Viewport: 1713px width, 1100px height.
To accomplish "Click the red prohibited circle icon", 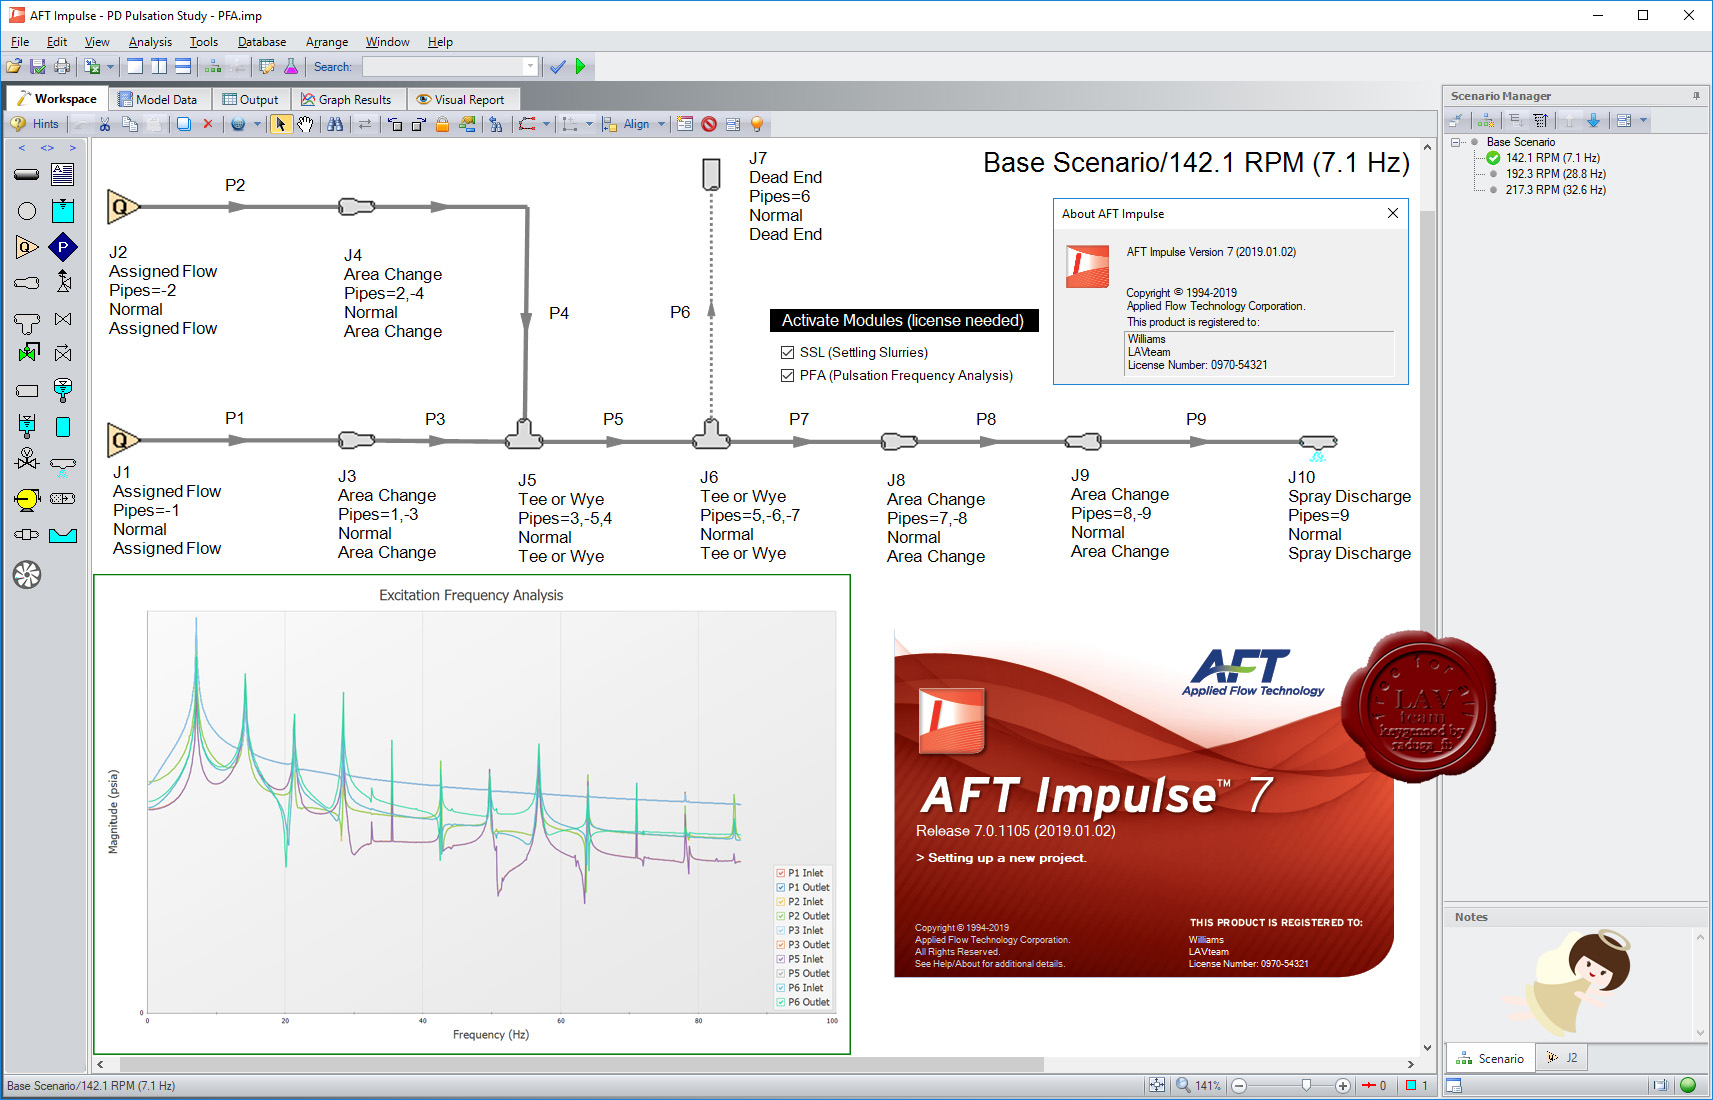I will [709, 124].
